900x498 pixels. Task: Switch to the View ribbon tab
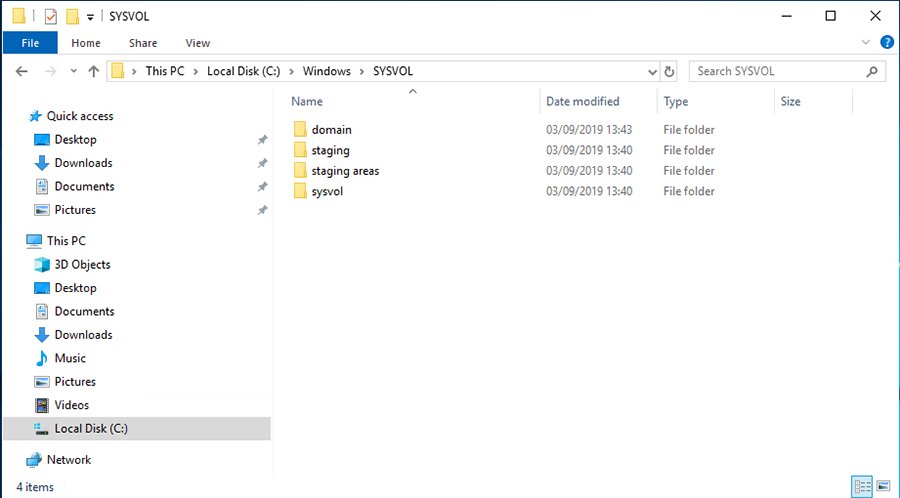tap(198, 43)
